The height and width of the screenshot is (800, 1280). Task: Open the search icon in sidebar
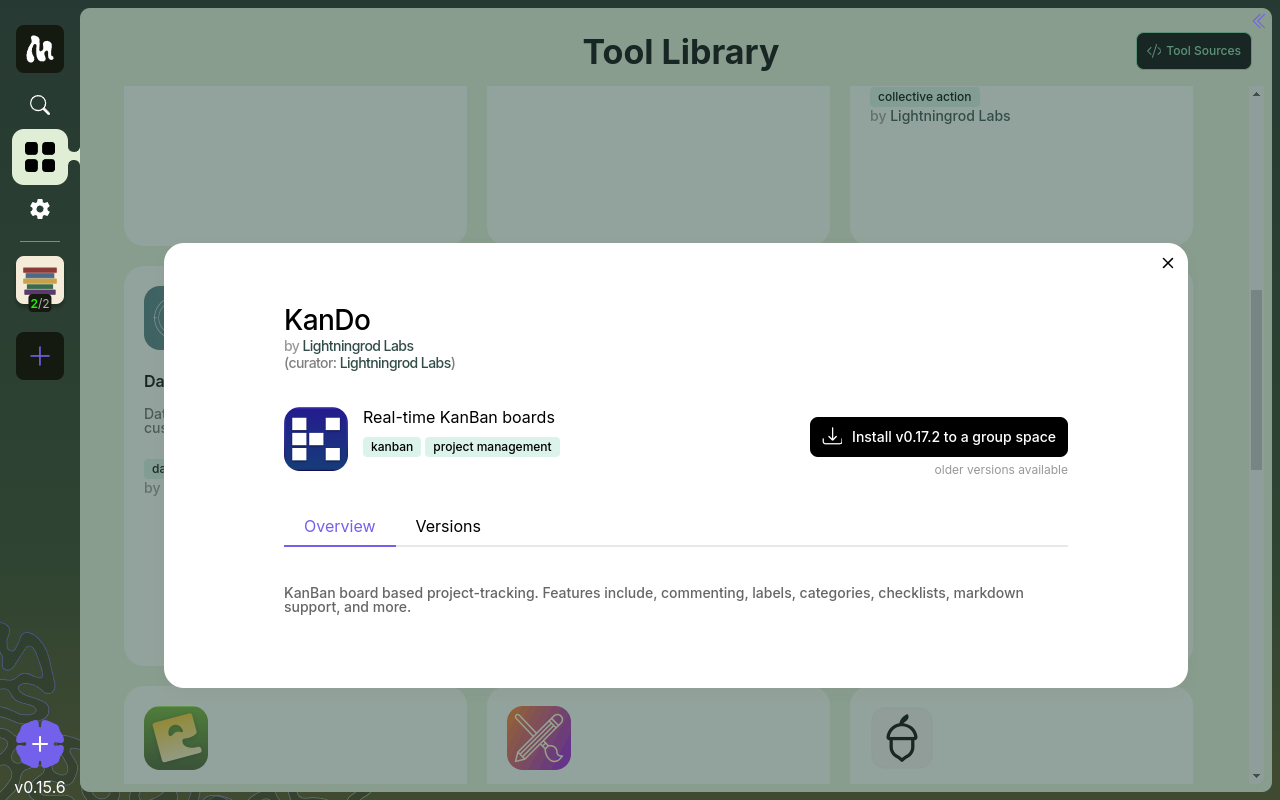[40, 105]
